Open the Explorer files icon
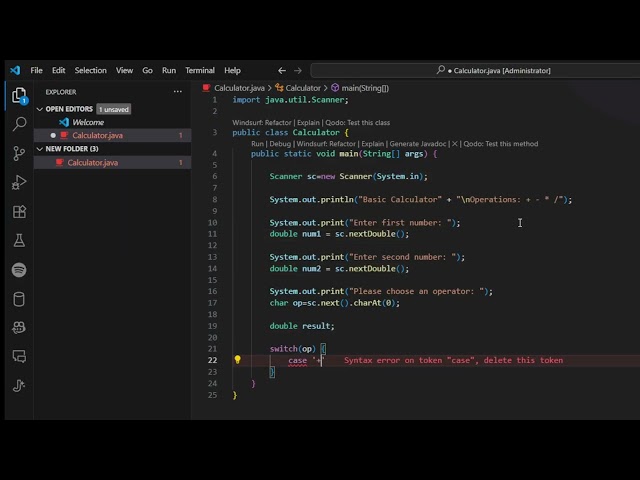The image size is (640, 480). 19,96
